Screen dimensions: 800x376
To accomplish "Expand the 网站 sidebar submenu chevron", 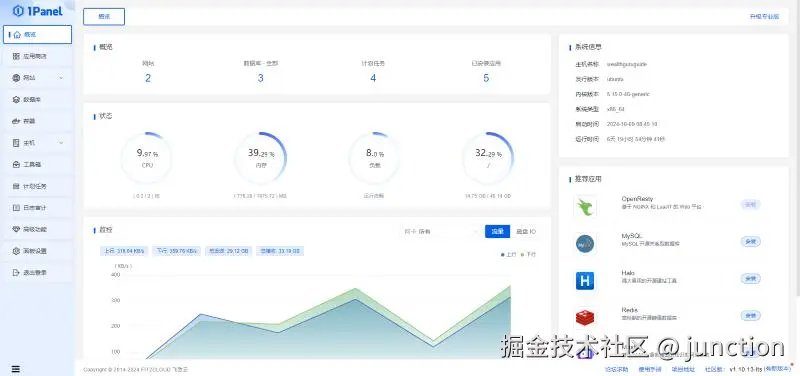I will pyautogui.click(x=61, y=78).
